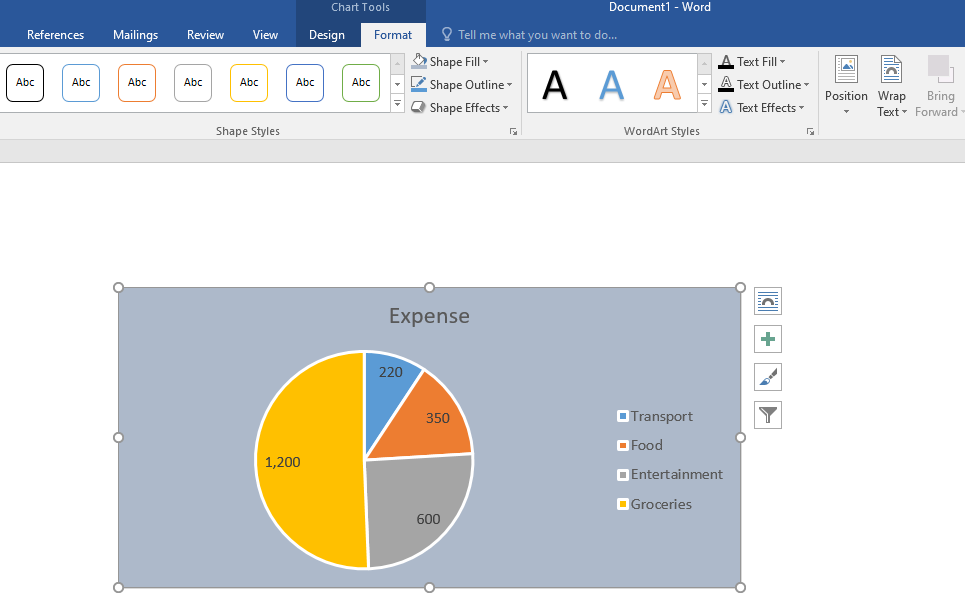The height and width of the screenshot is (597, 965).
Task: Expand the Shape Styles gallery More arrow
Action: (398, 104)
